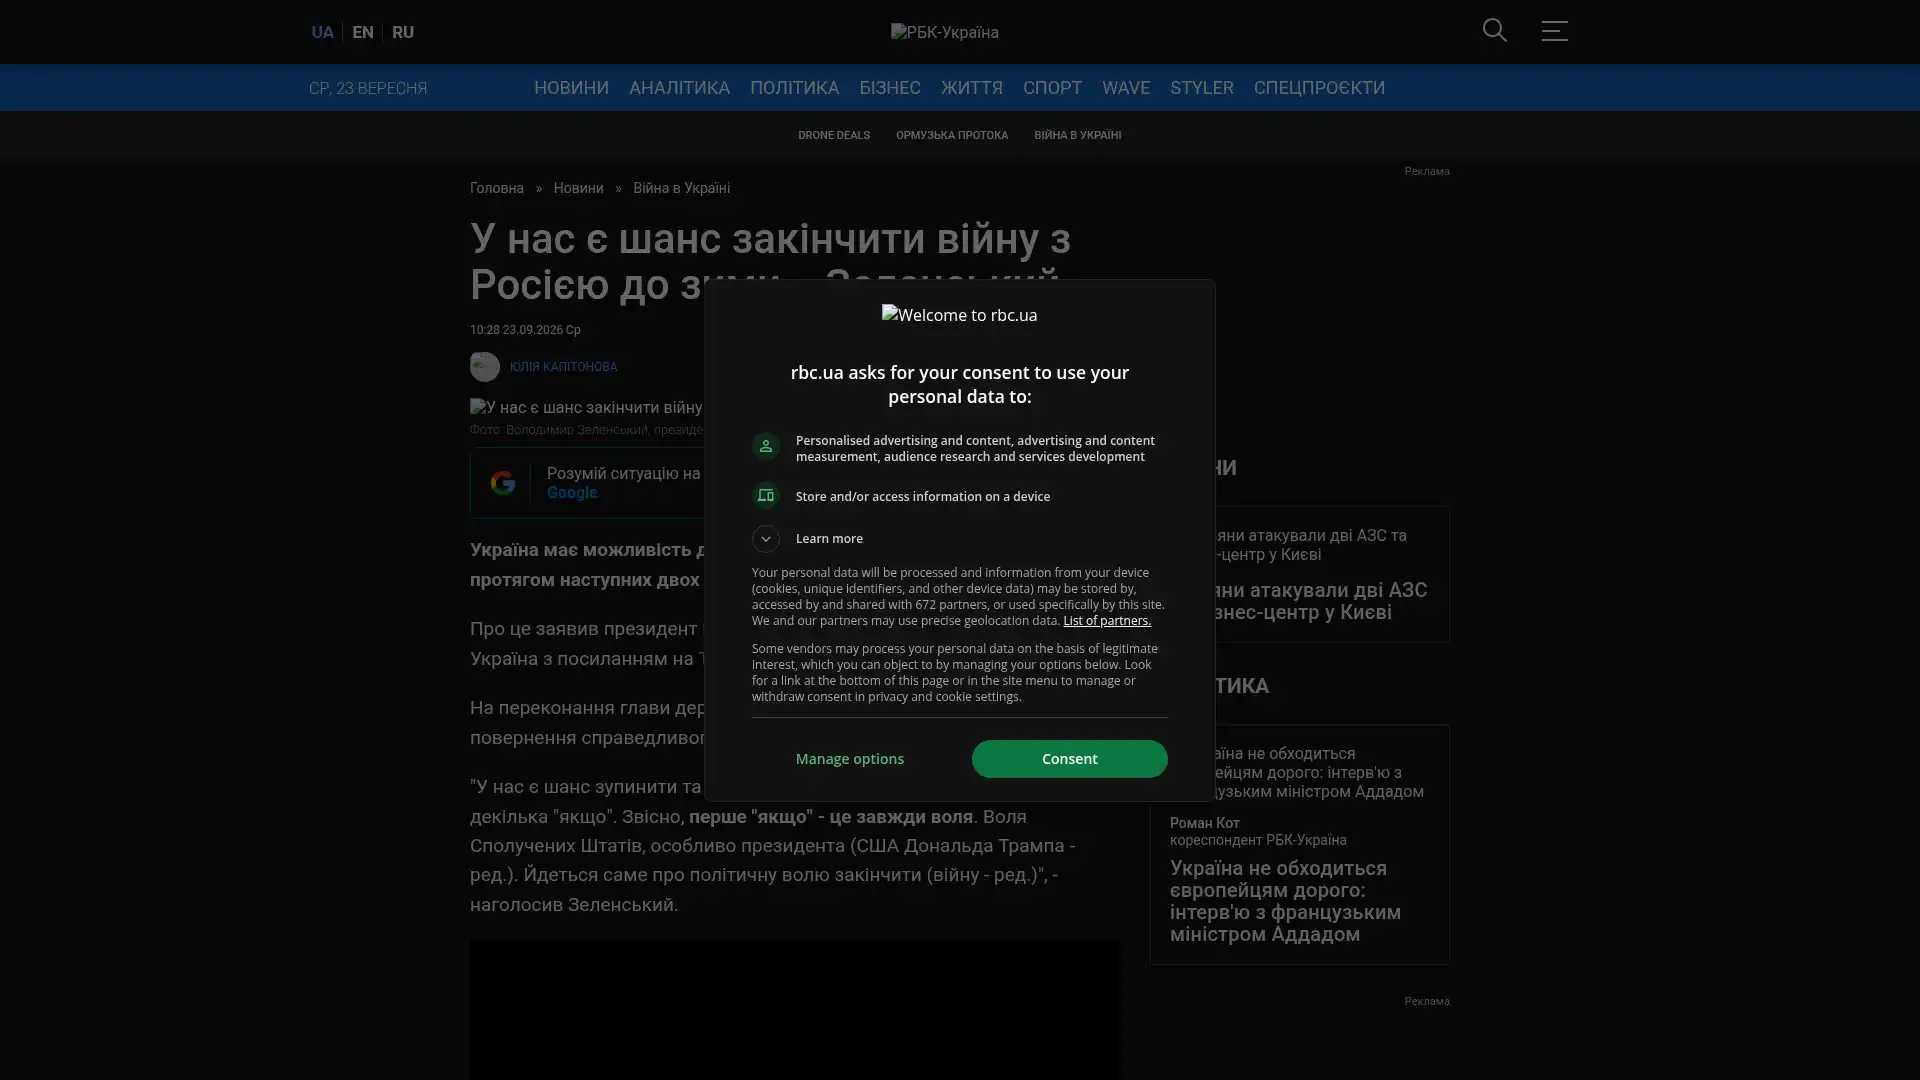Open the БІЗНЕС menu section
The image size is (1920, 1080).
pos(890,88)
